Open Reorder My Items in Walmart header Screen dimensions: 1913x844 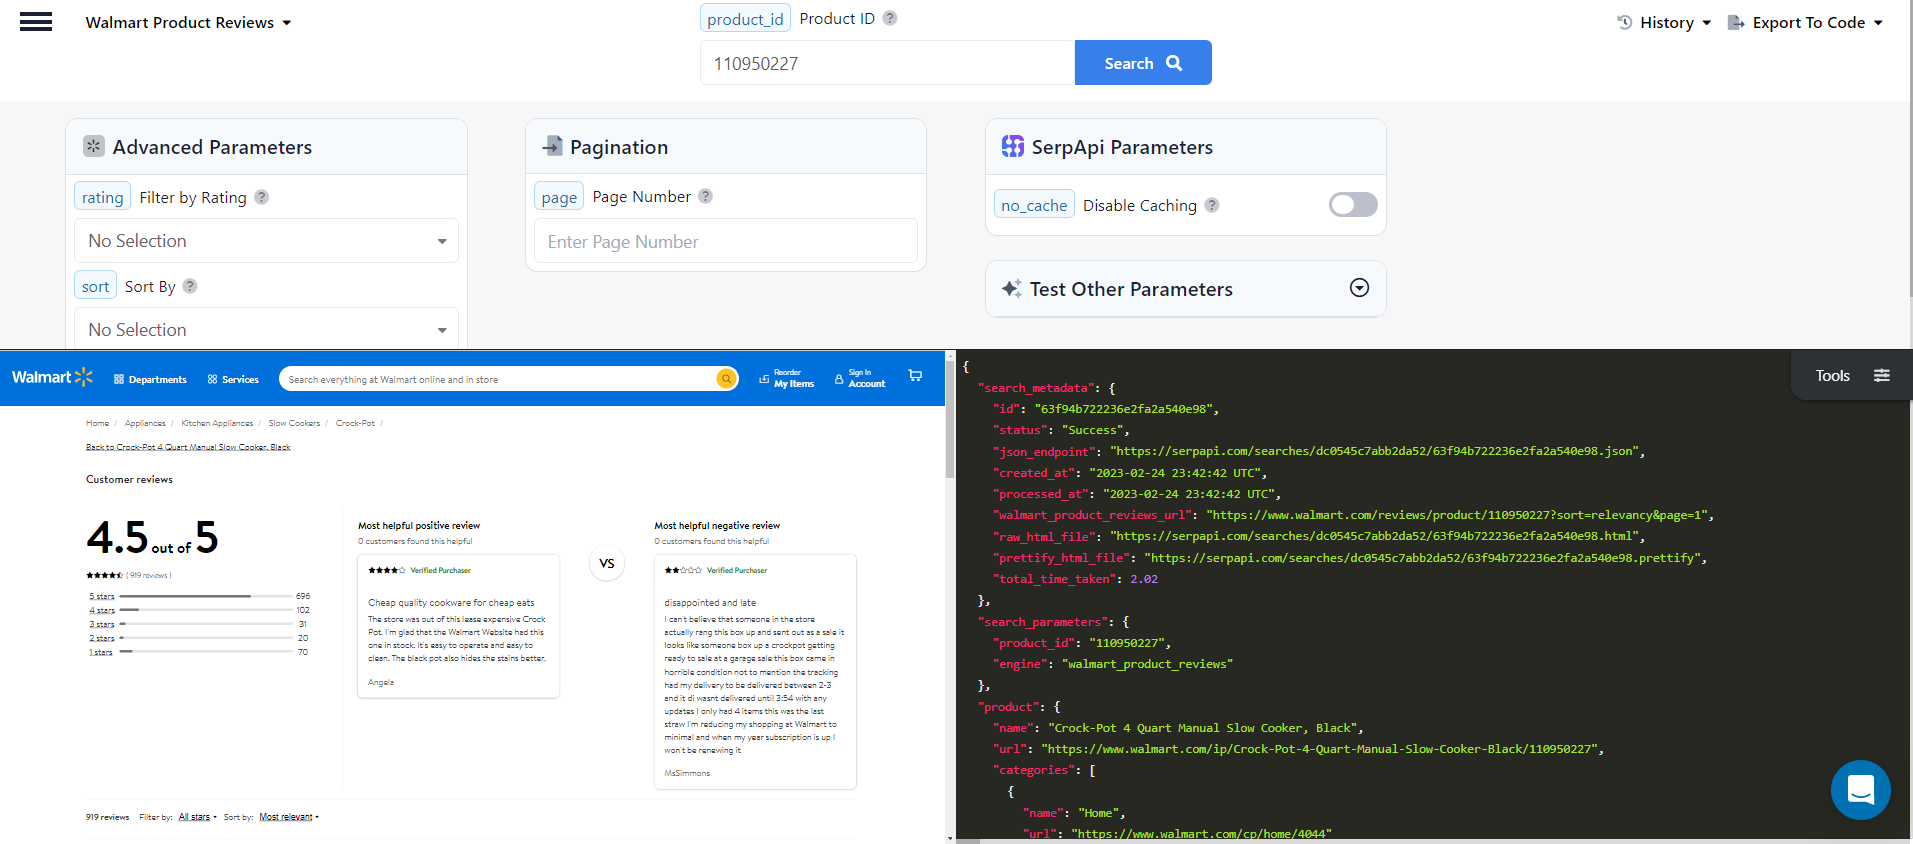787,378
